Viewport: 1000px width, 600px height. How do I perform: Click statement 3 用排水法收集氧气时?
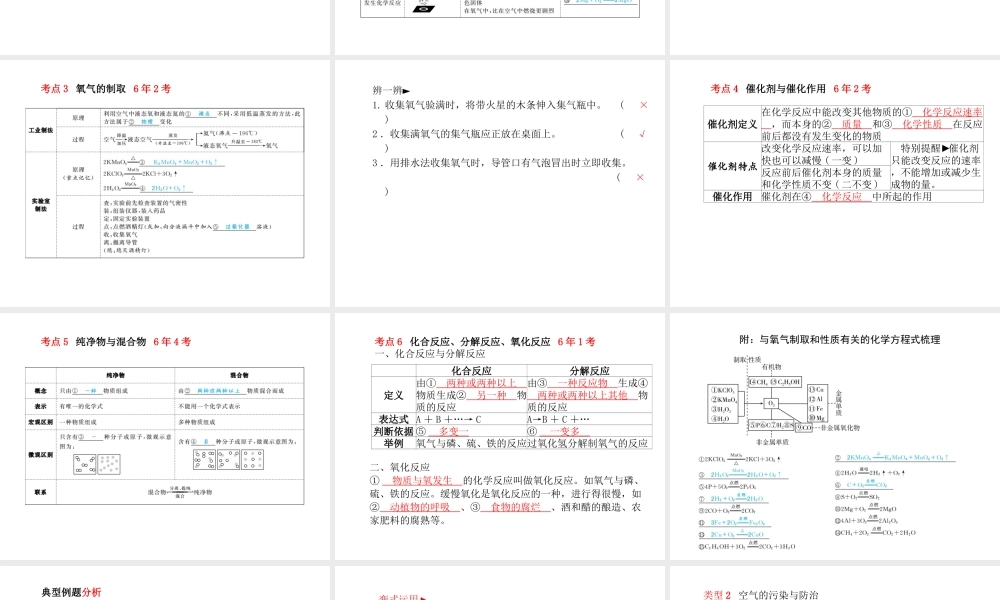coord(500,163)
